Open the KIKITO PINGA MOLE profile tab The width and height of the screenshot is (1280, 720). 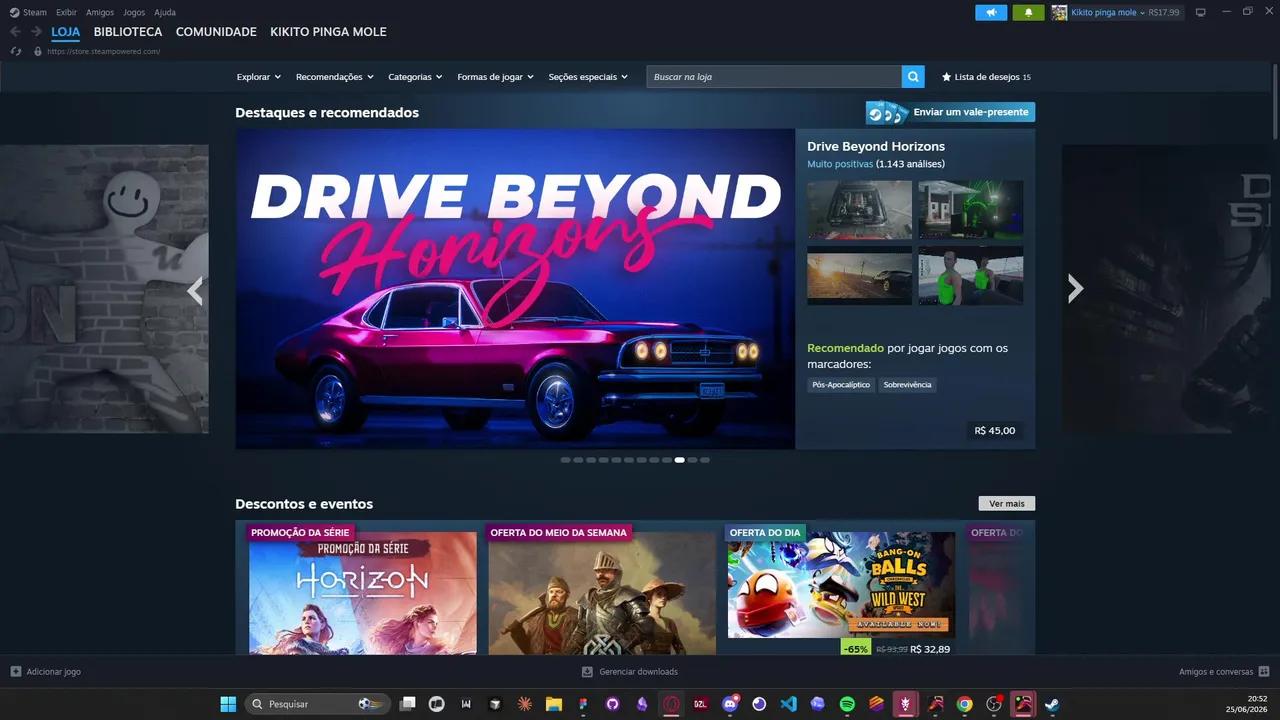point(328,32)
